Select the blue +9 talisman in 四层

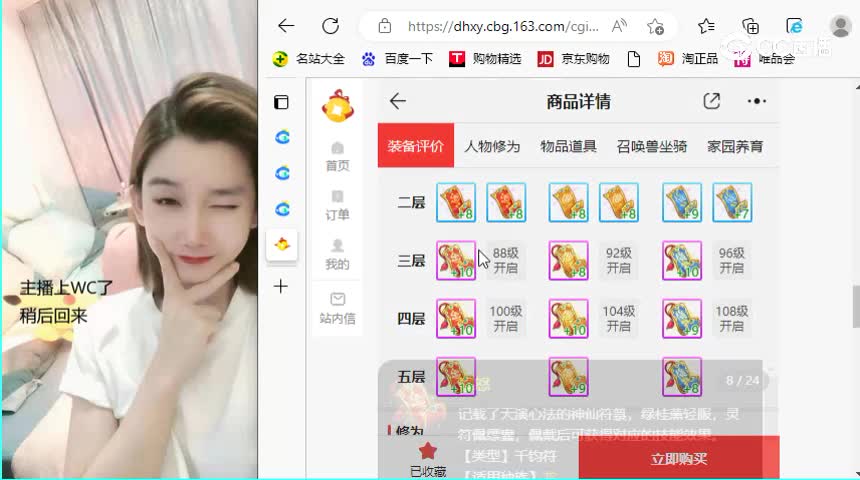coord(682,319)
